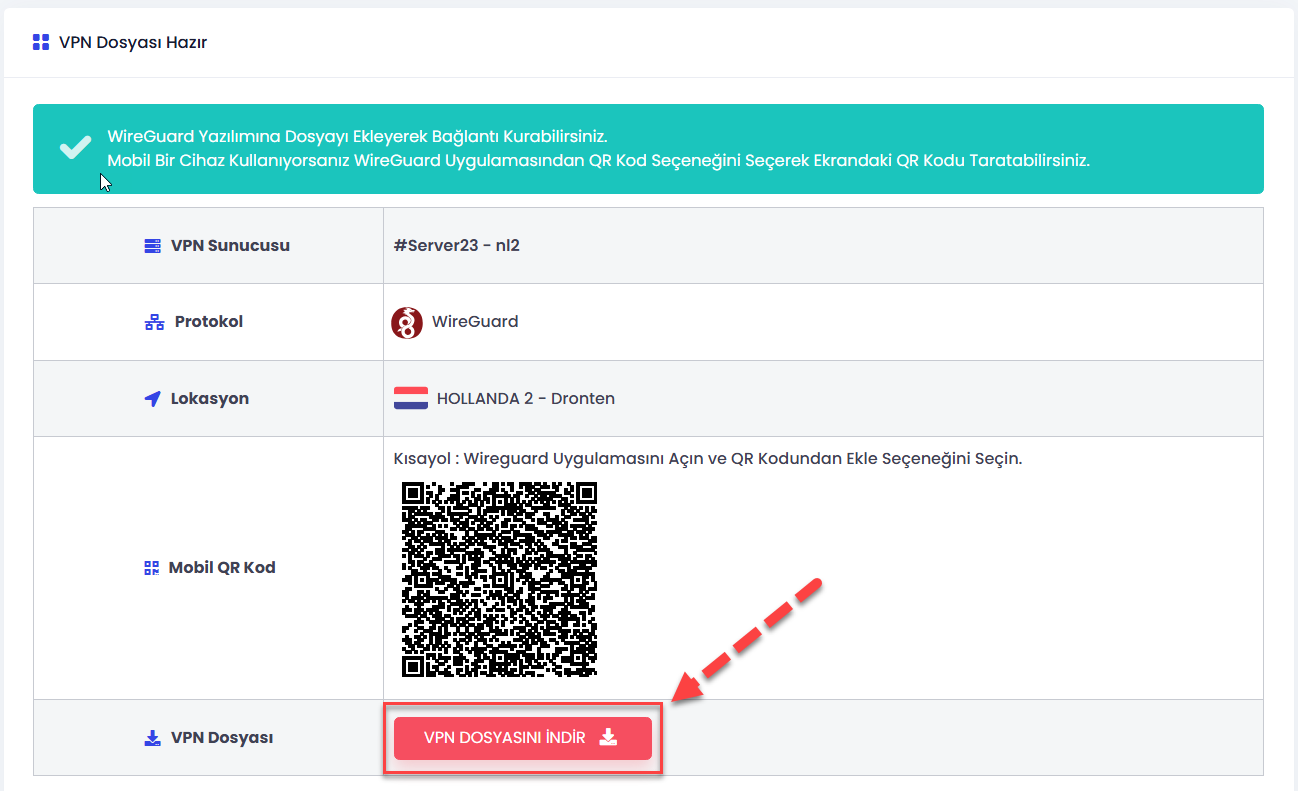1298x791 pixels.
Task: Click the network icon beside Protokol
Action: (x=154, y=322)
